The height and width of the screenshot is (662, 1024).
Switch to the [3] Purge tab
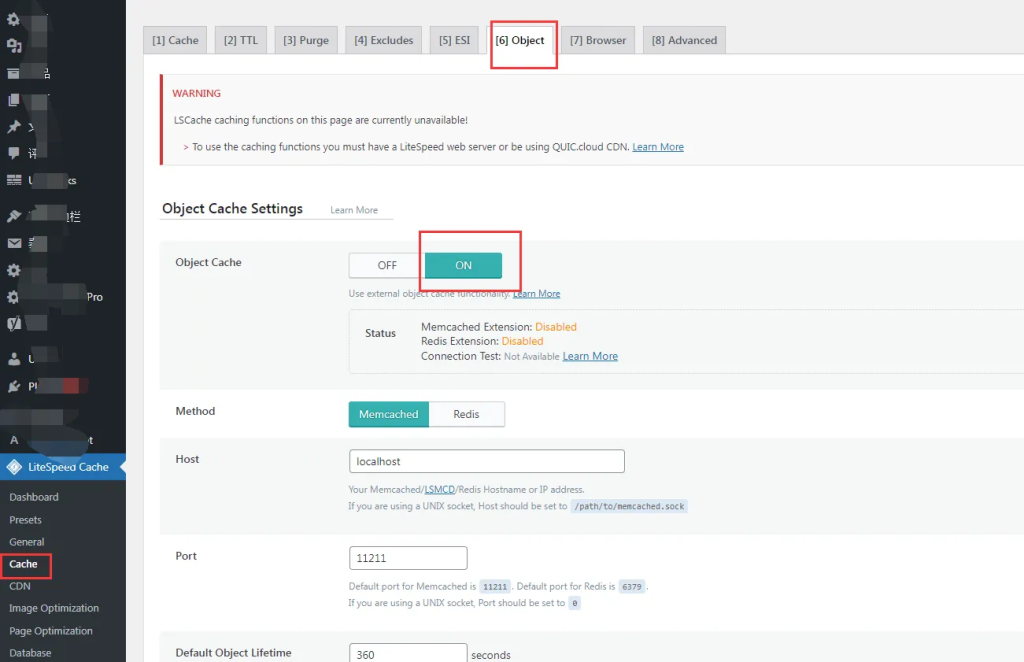(306, 40)
